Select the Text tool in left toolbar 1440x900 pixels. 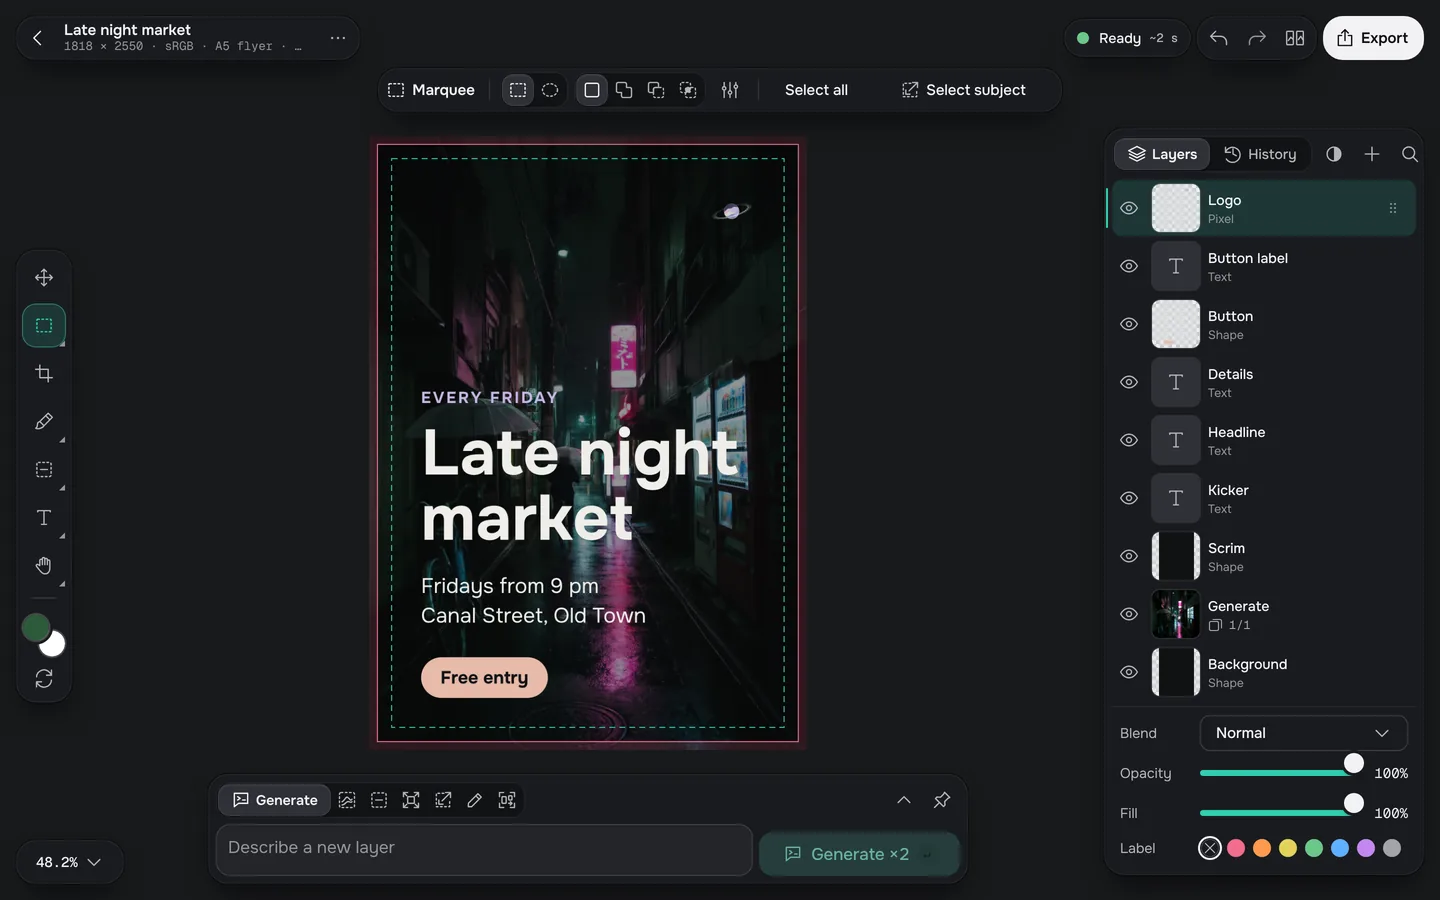click(x=44, y=517)
